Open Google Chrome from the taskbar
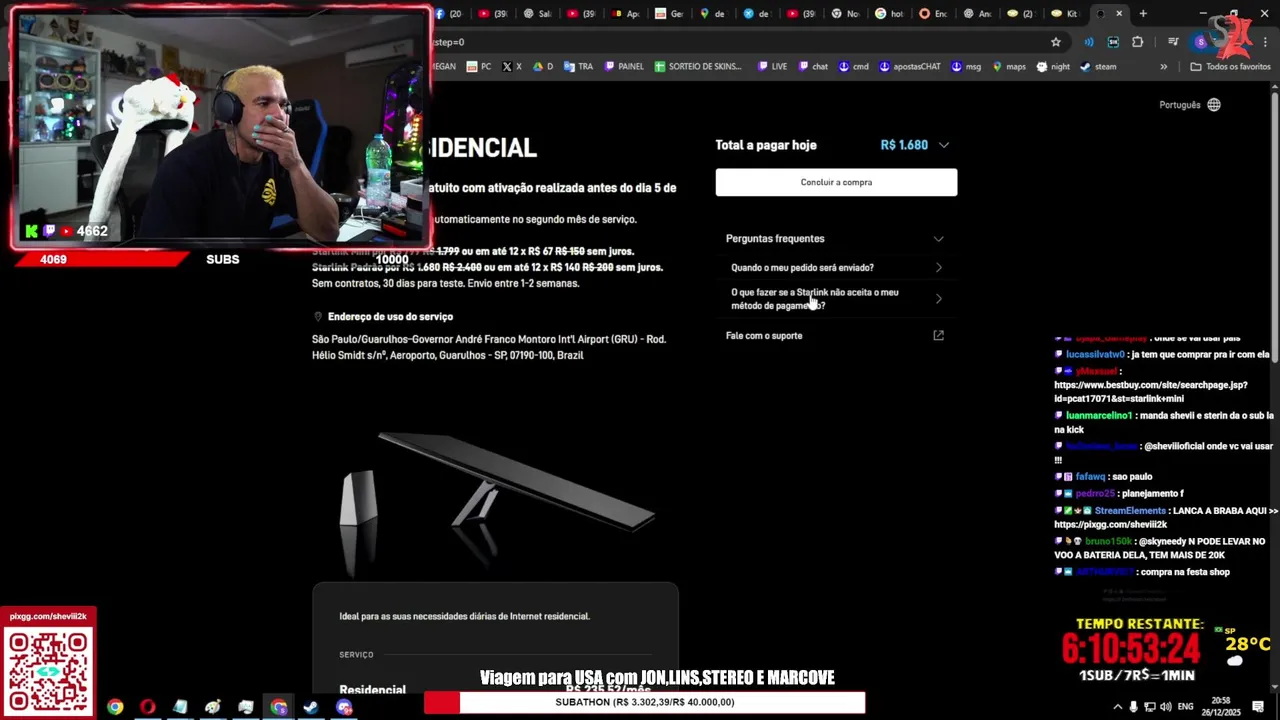 (x=115, y=708)
